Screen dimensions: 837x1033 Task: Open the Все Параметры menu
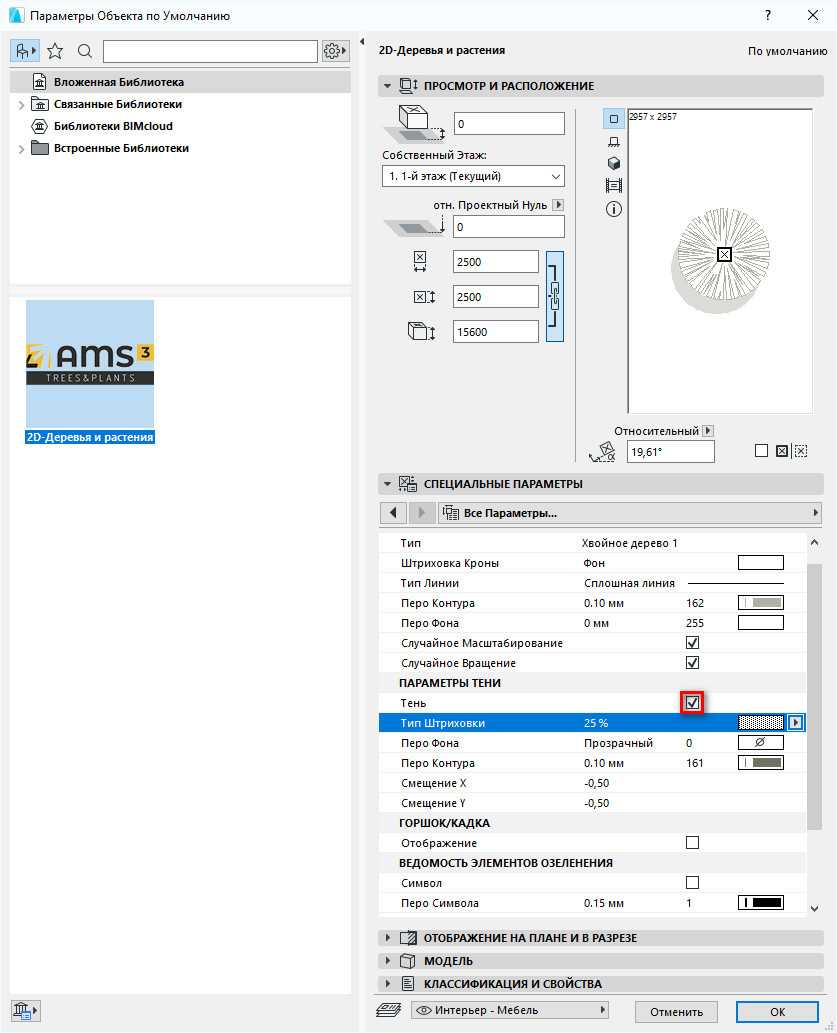tap(628, 513)
